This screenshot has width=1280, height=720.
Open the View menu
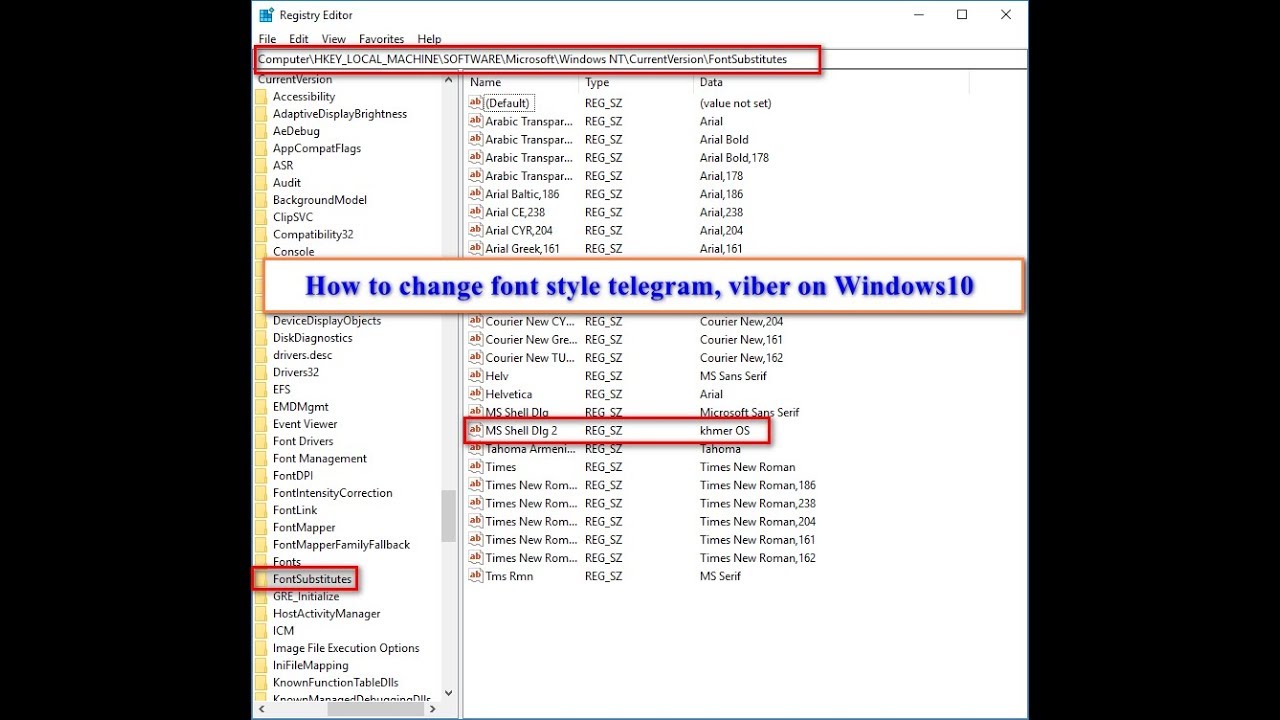pyautogui.click(x=334, y=39)
